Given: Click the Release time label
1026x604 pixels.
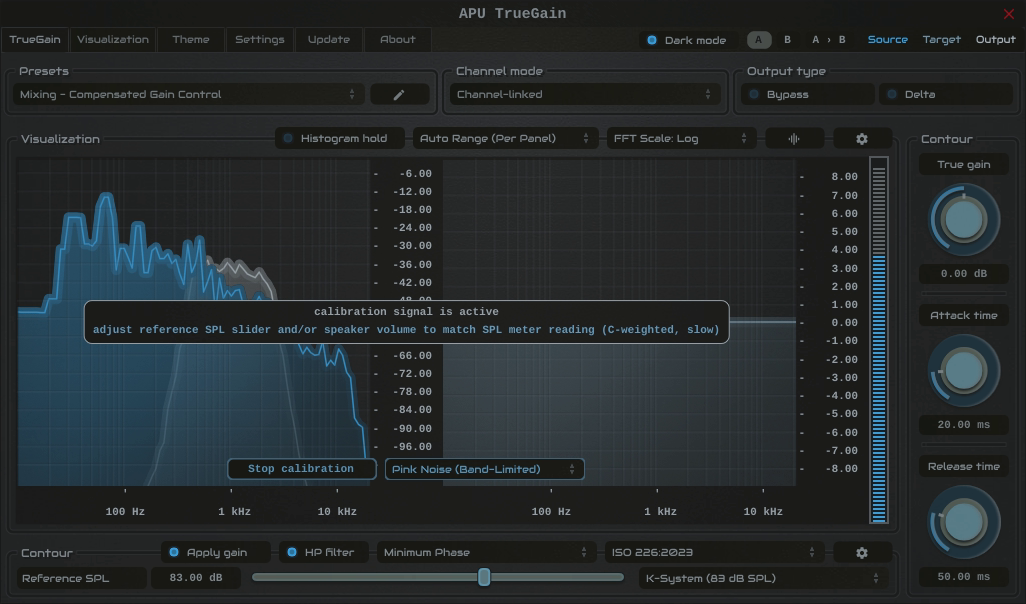Looking at the screenshot, I should point(963,467).
